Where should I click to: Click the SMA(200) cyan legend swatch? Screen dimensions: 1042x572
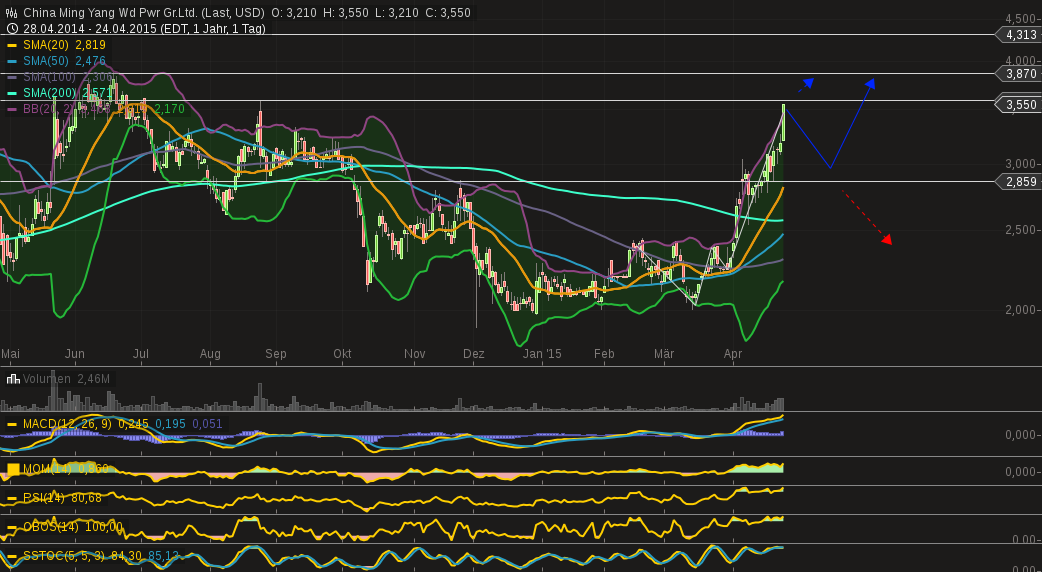tap(12, 93)
